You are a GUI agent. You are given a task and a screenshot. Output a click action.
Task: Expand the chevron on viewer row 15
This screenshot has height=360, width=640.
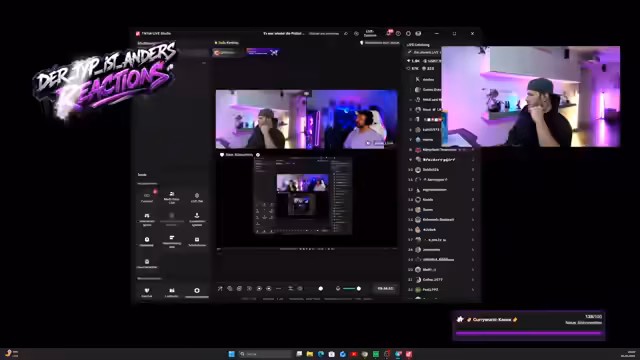[473, 220]
